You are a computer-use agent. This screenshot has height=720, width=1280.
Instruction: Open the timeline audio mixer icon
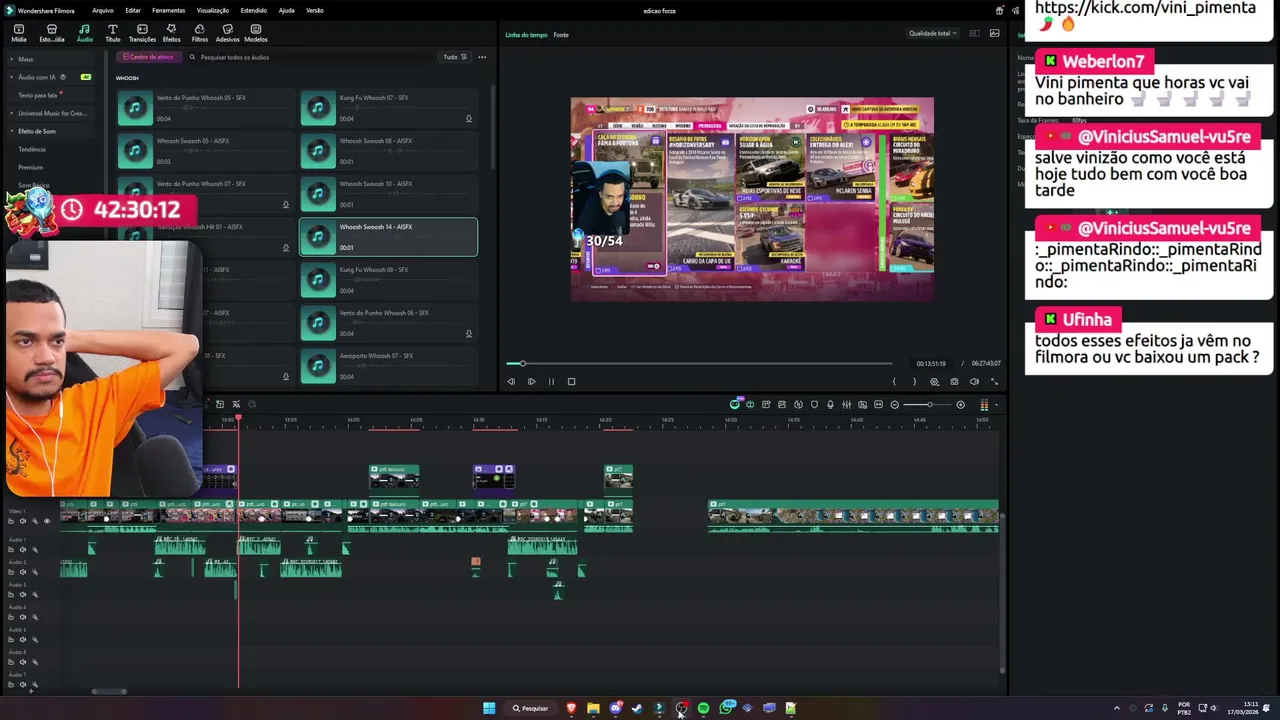coord(846,405)
